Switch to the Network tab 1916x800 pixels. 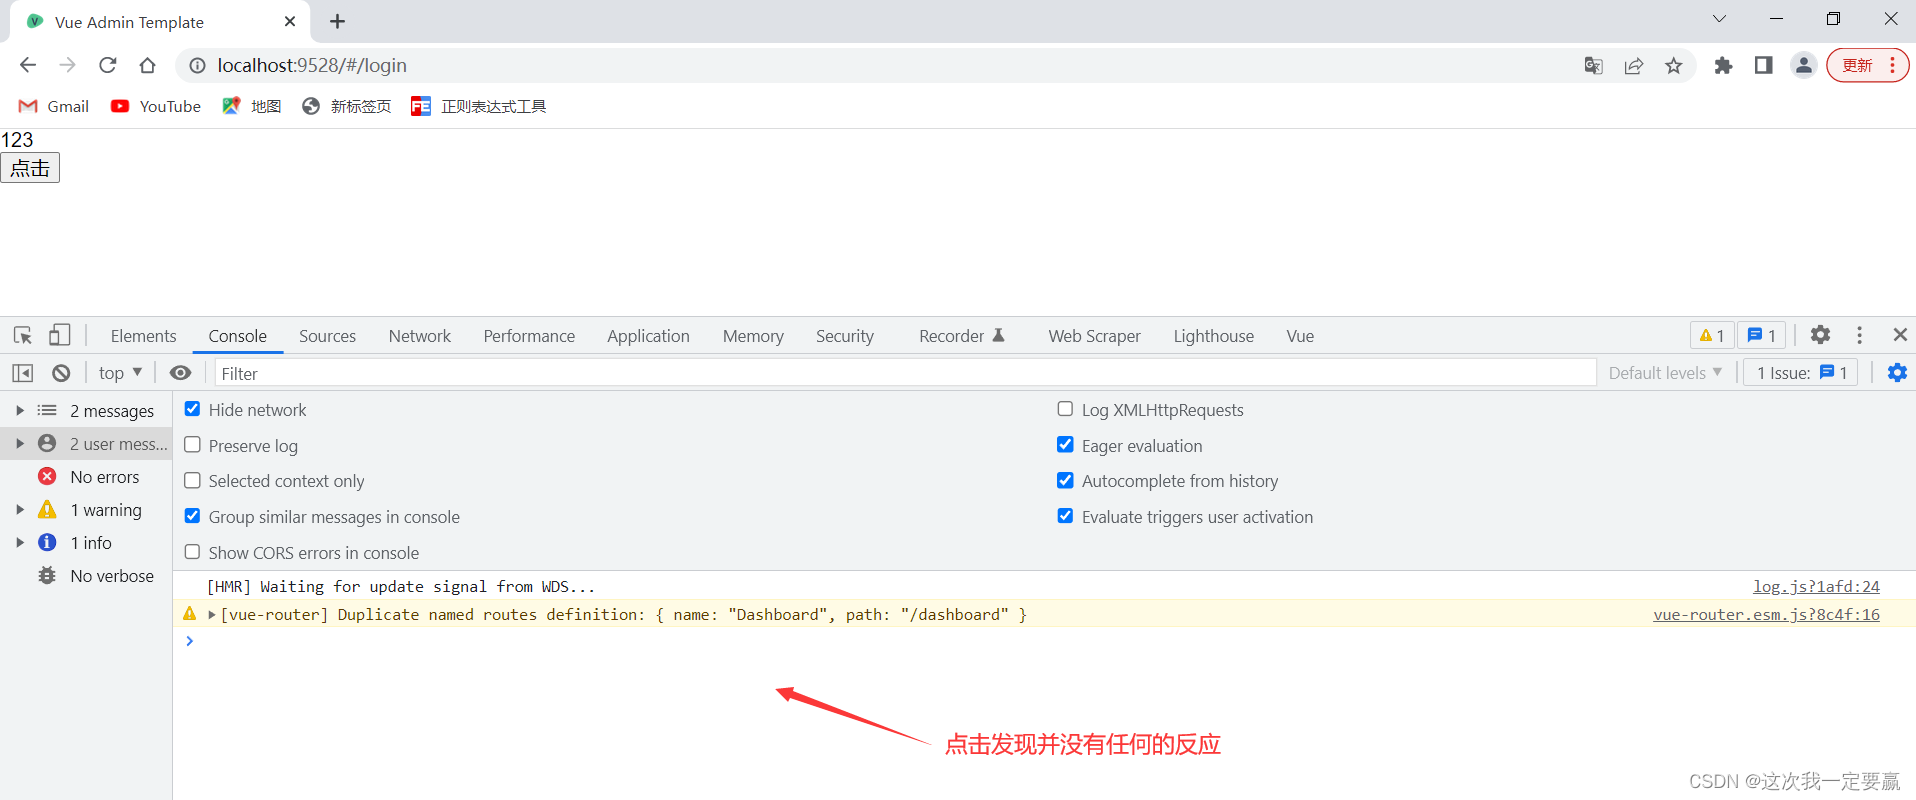(x=419, y=336)
